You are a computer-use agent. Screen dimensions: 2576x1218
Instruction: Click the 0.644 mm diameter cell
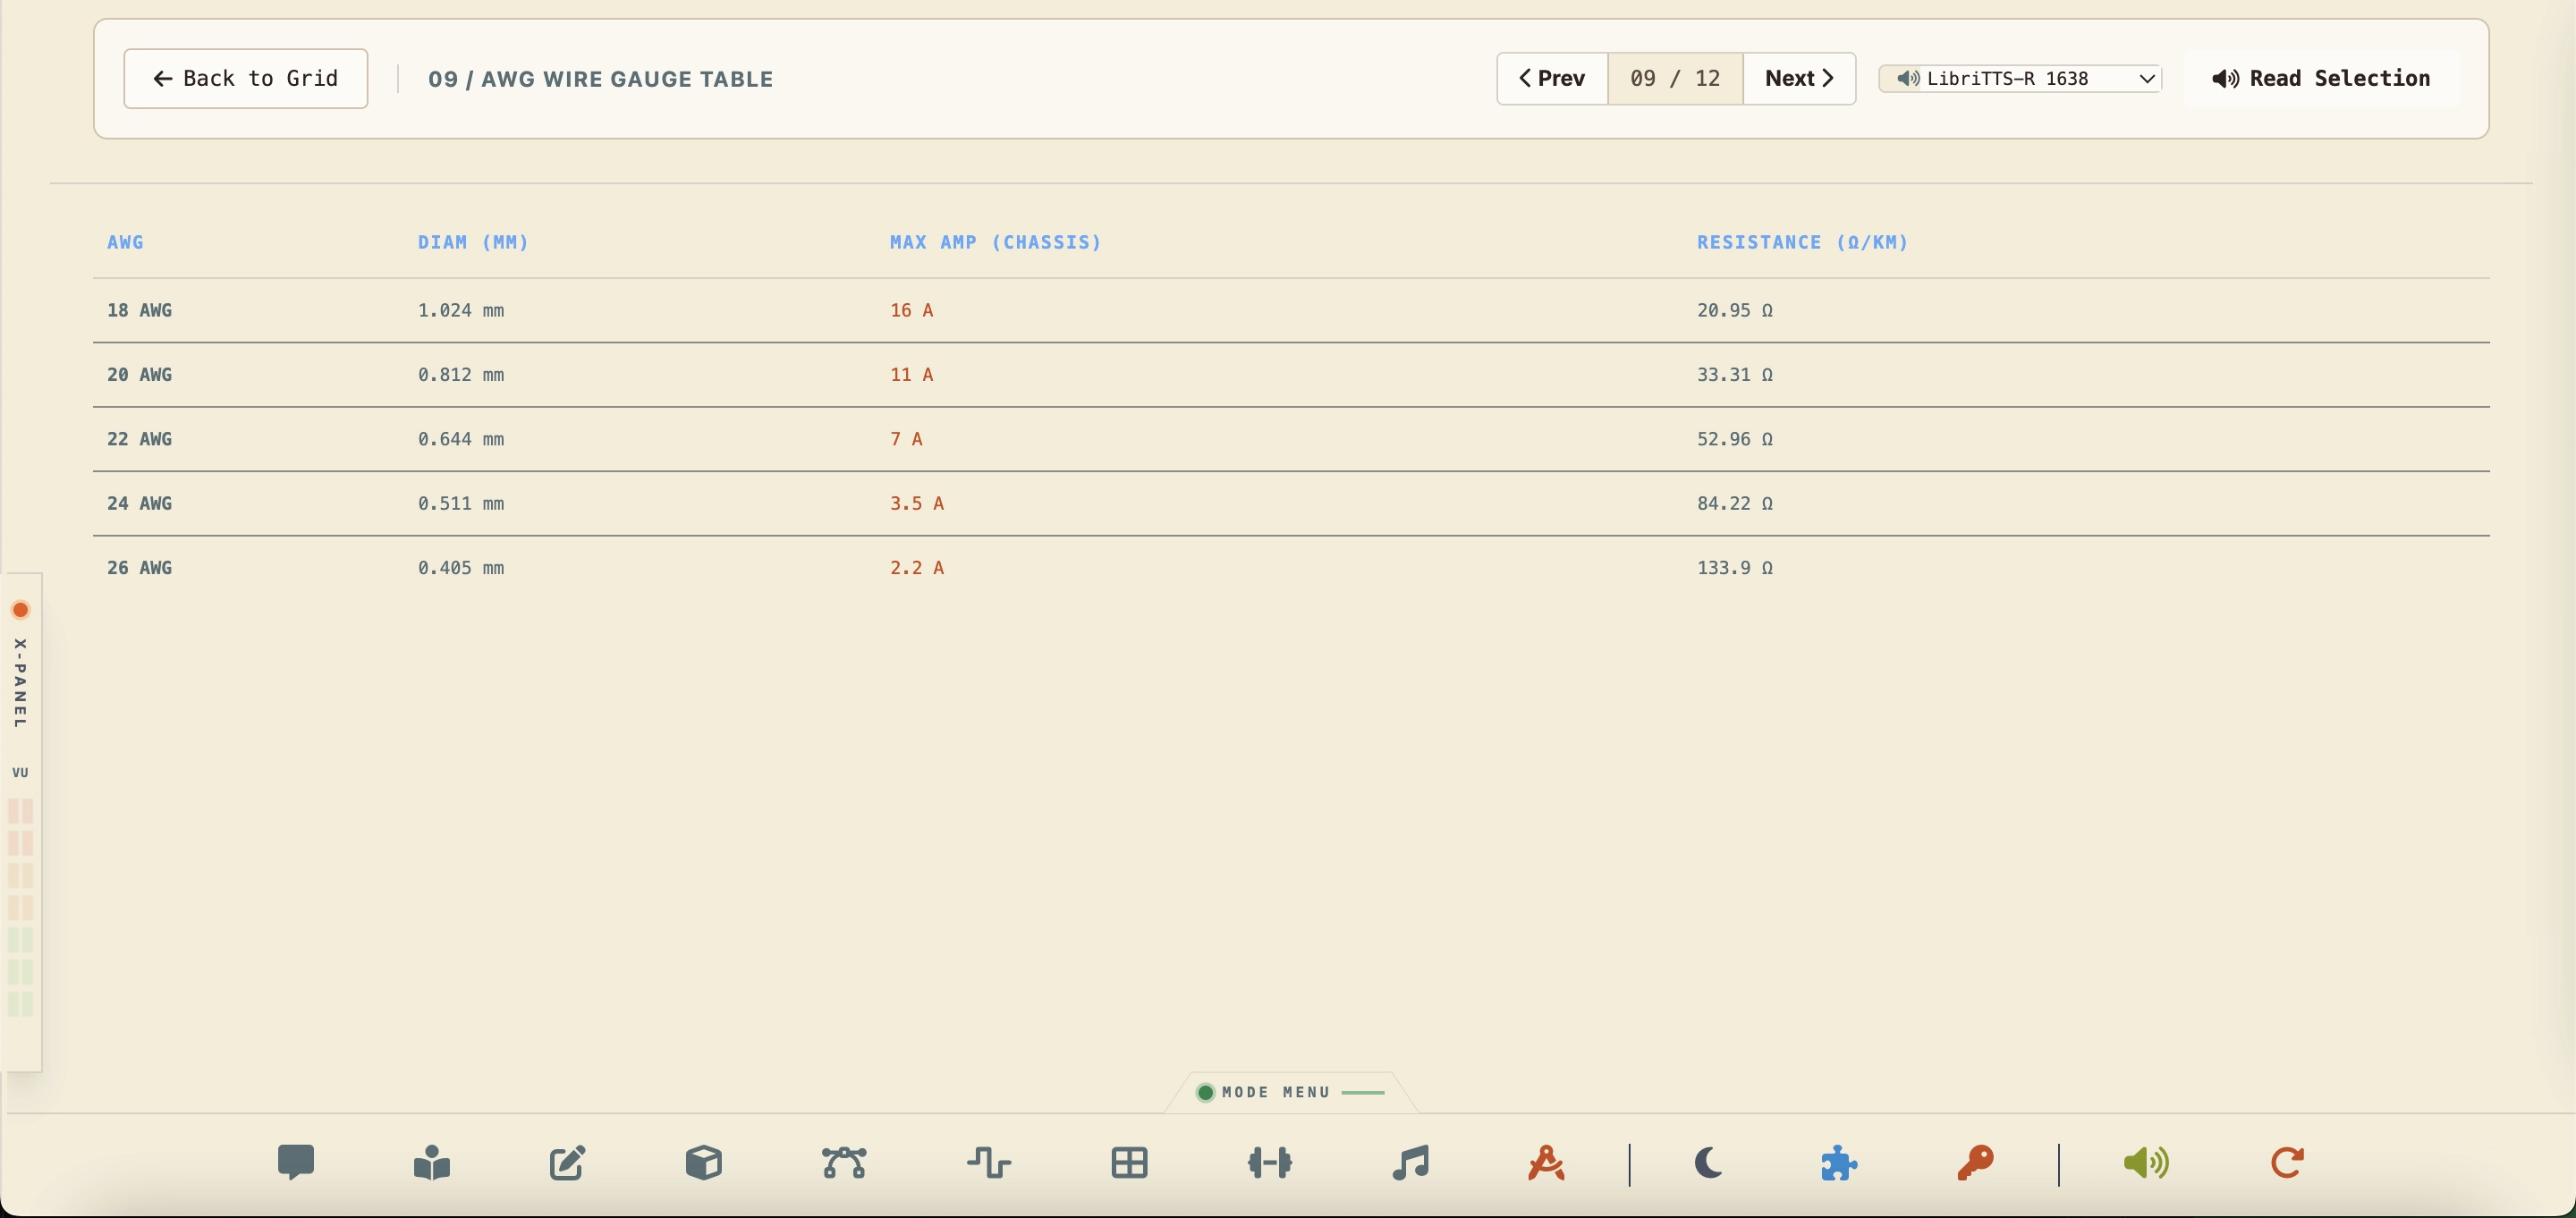[x=461, y=439]
